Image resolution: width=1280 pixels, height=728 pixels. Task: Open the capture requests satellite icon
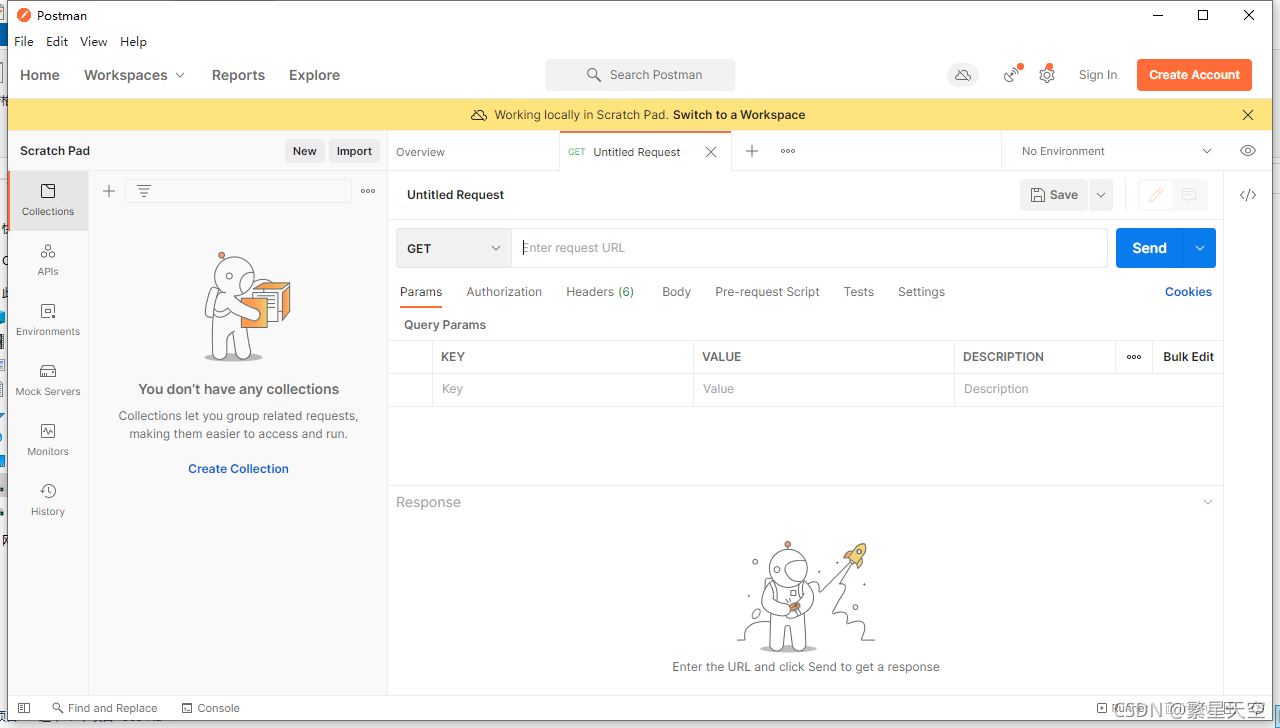click(x=1012, y=75)
